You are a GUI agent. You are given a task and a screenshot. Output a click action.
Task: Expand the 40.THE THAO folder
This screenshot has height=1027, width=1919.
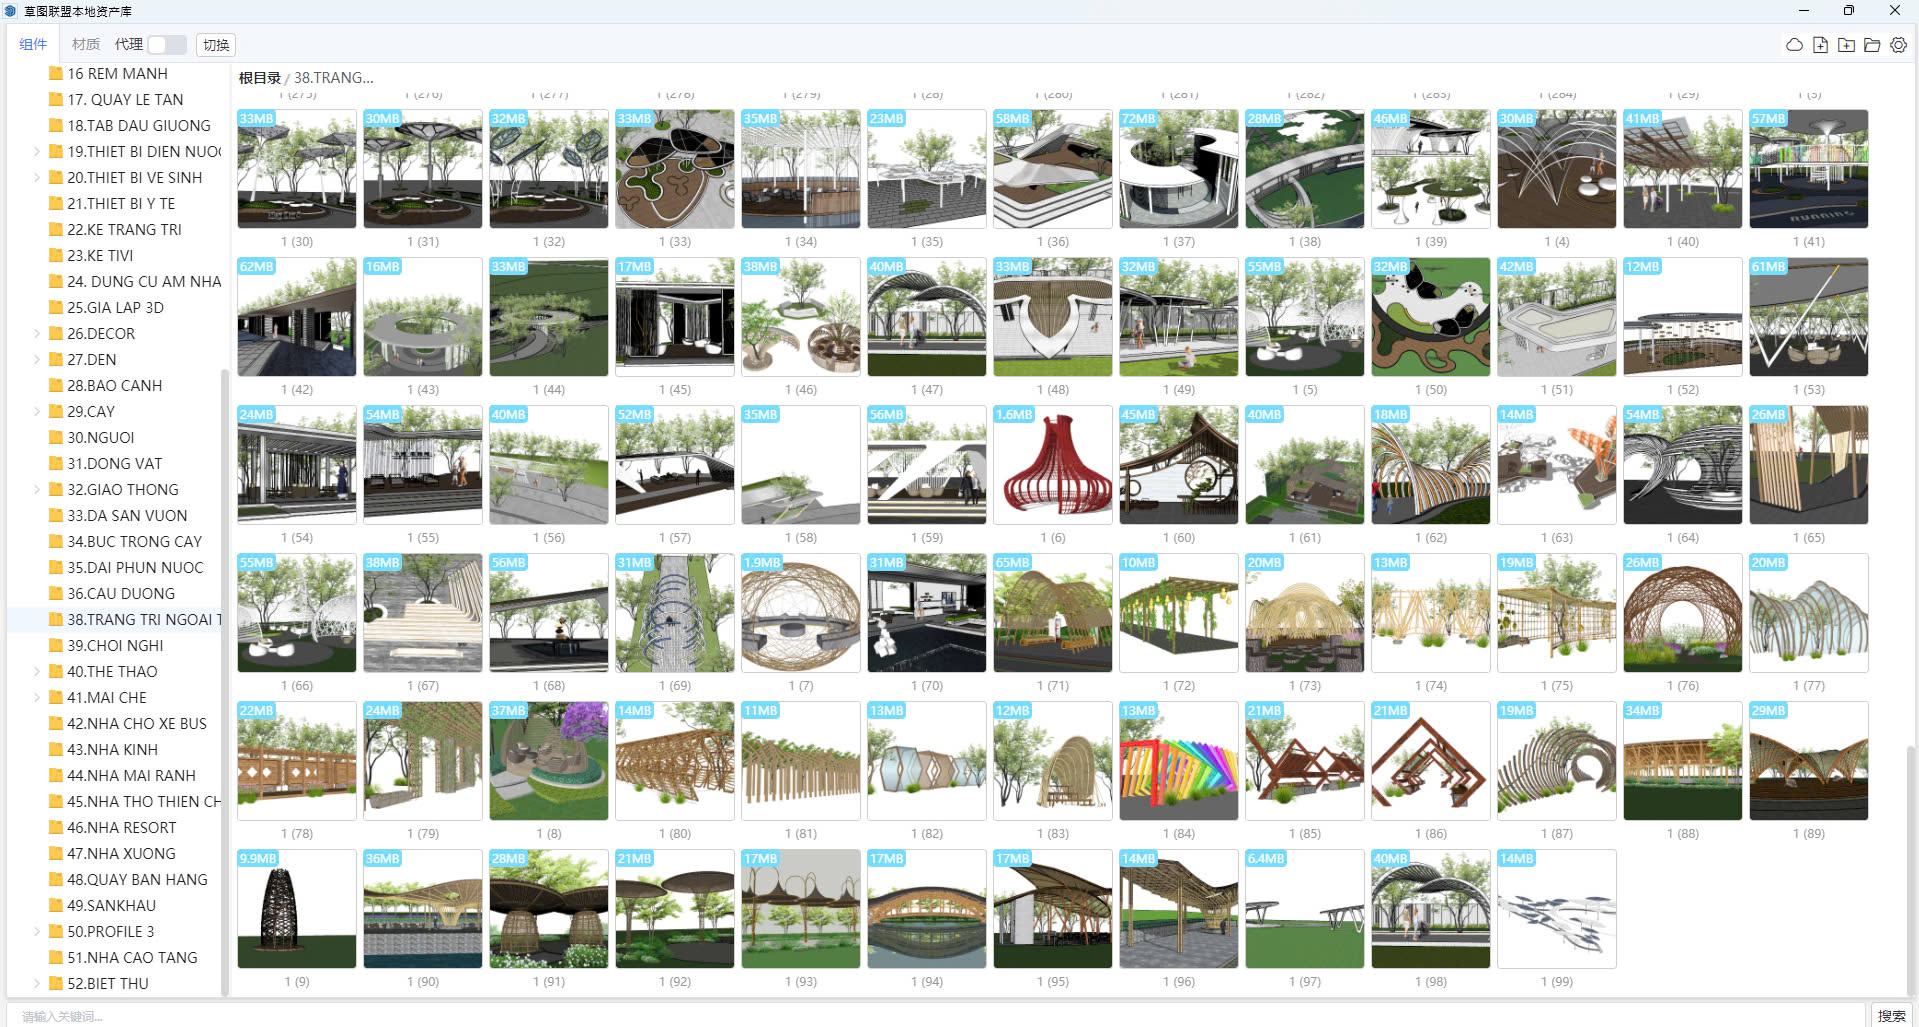(37, 672)
